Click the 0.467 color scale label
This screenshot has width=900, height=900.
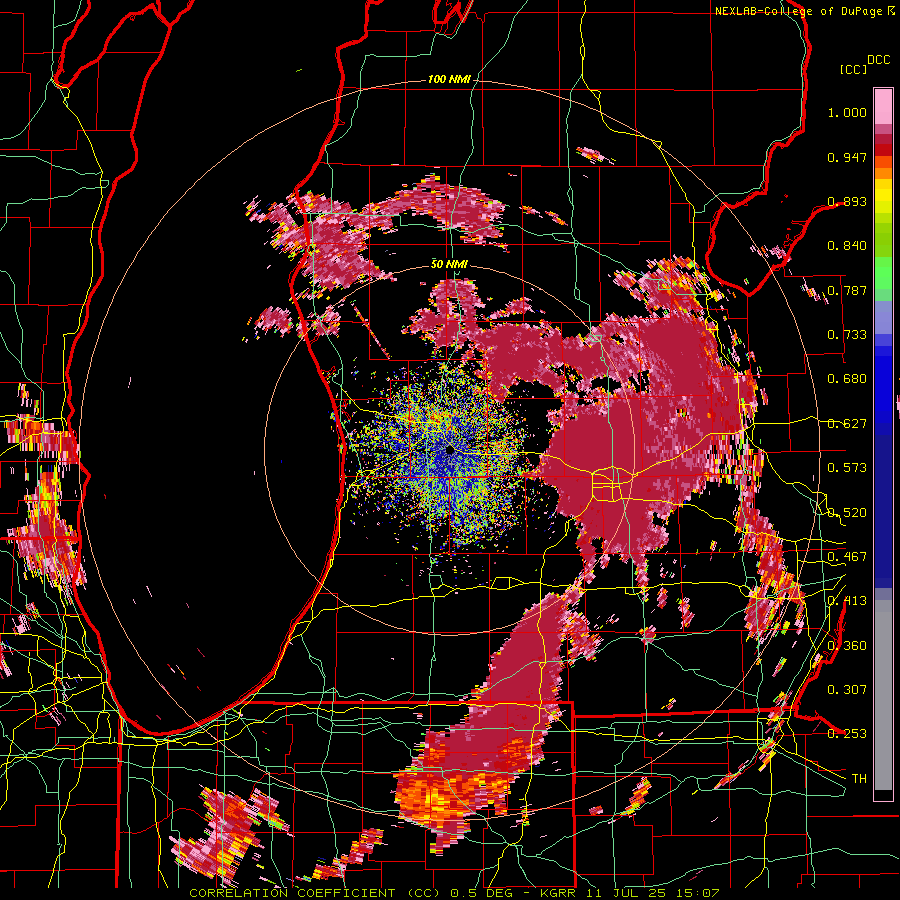[847, 557]
